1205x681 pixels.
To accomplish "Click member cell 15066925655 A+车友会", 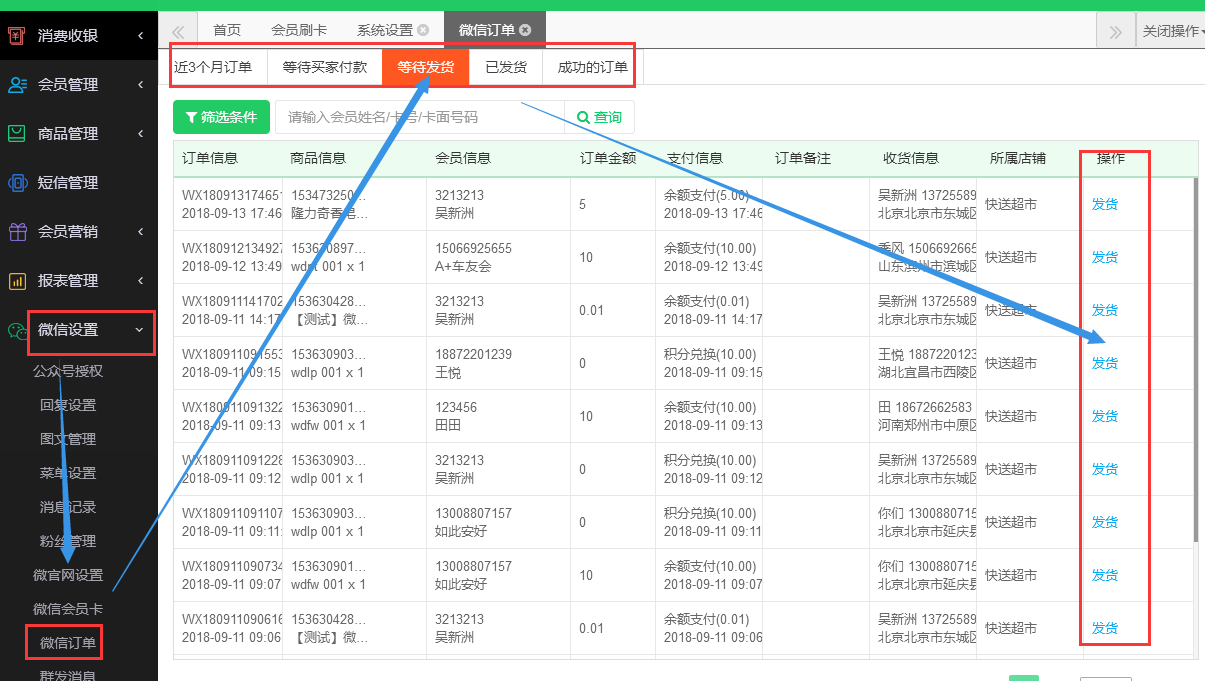I will [498, 257].
